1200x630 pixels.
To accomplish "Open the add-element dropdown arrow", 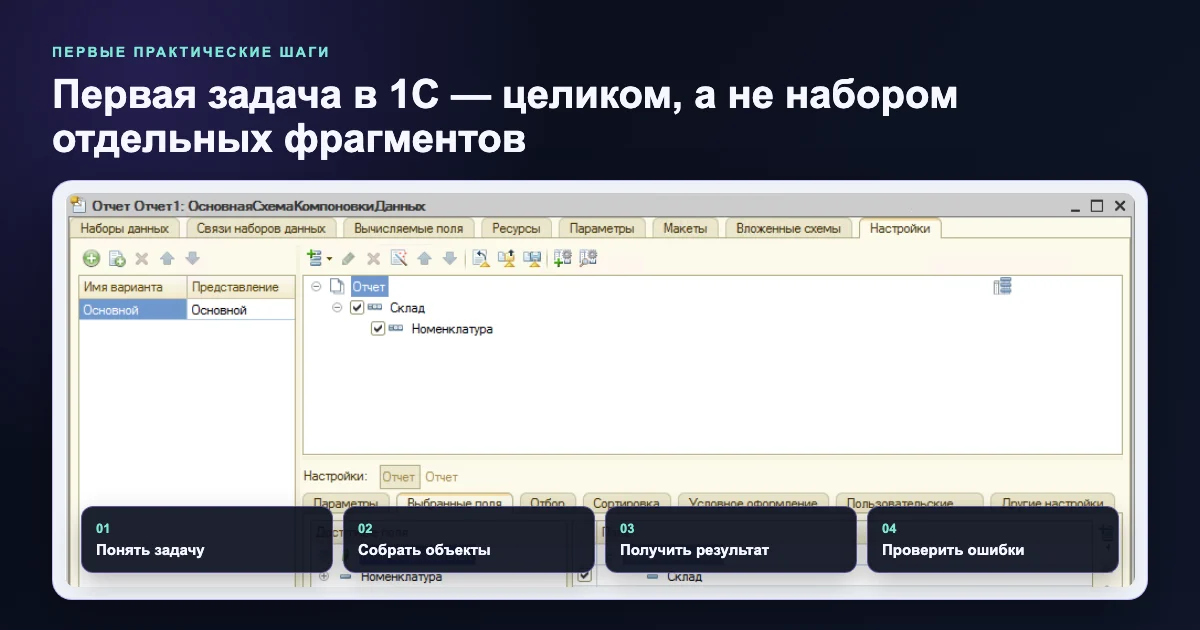I will (327, 259).
